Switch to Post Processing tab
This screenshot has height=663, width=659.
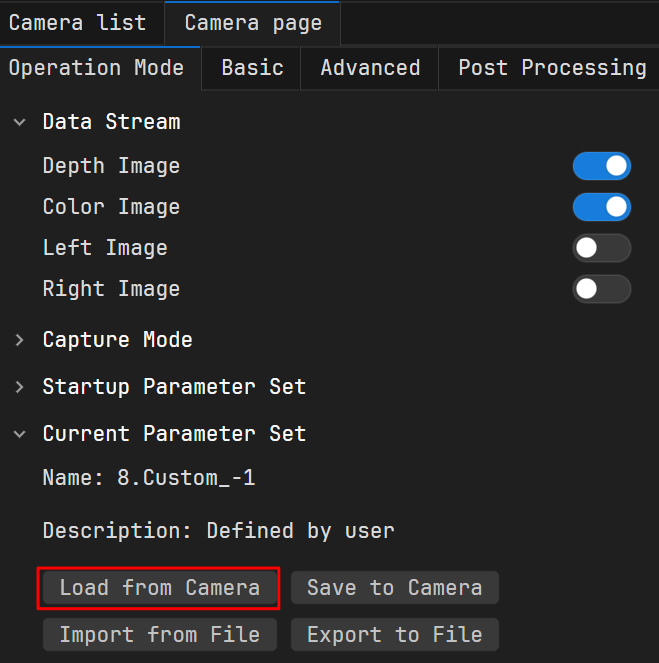pos(552,68)
